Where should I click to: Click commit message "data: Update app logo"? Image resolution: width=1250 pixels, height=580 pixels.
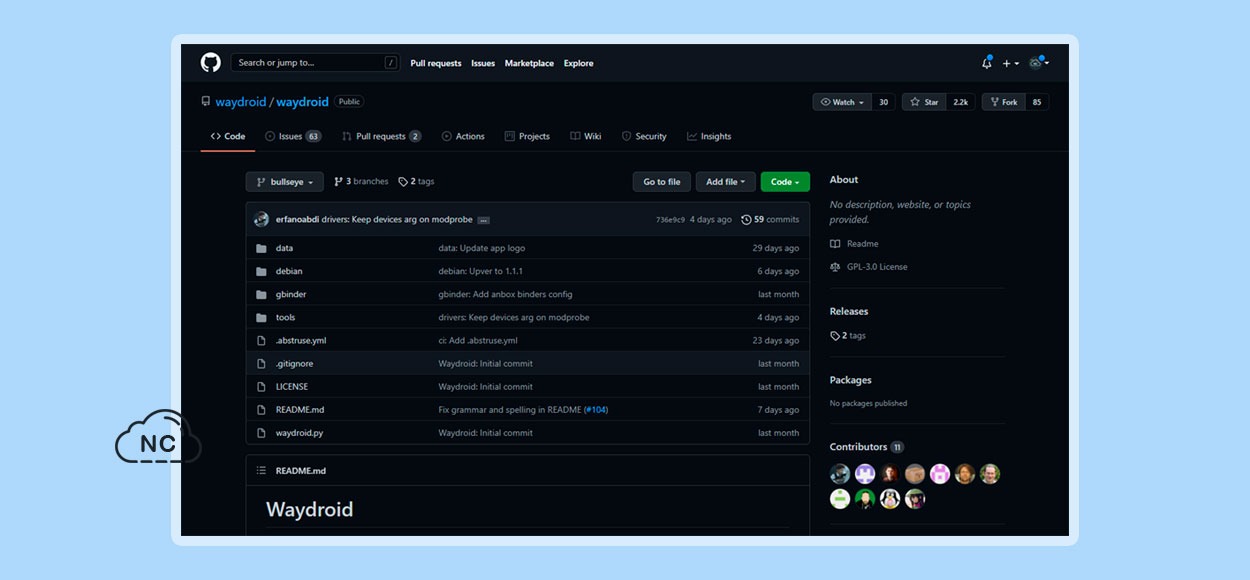coord(482,248)
